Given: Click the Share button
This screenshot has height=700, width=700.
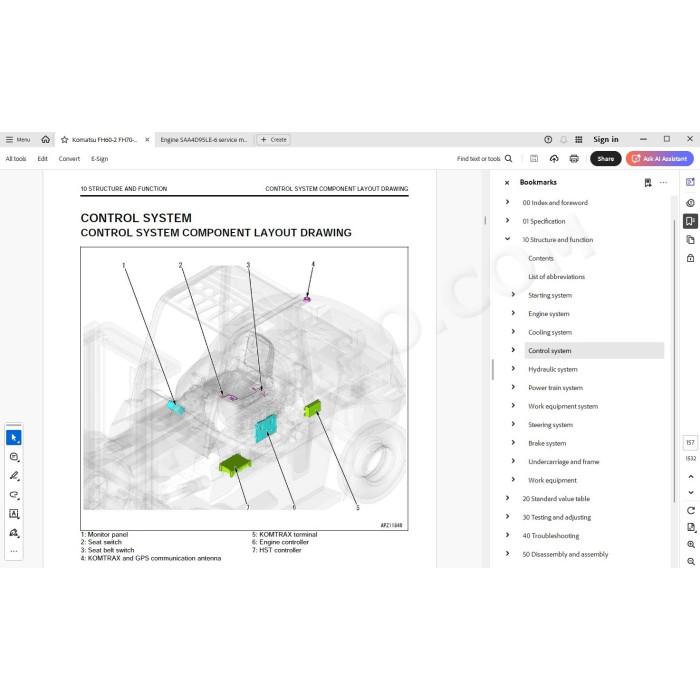Looking at the screenshot, I should tap(606, 158).
